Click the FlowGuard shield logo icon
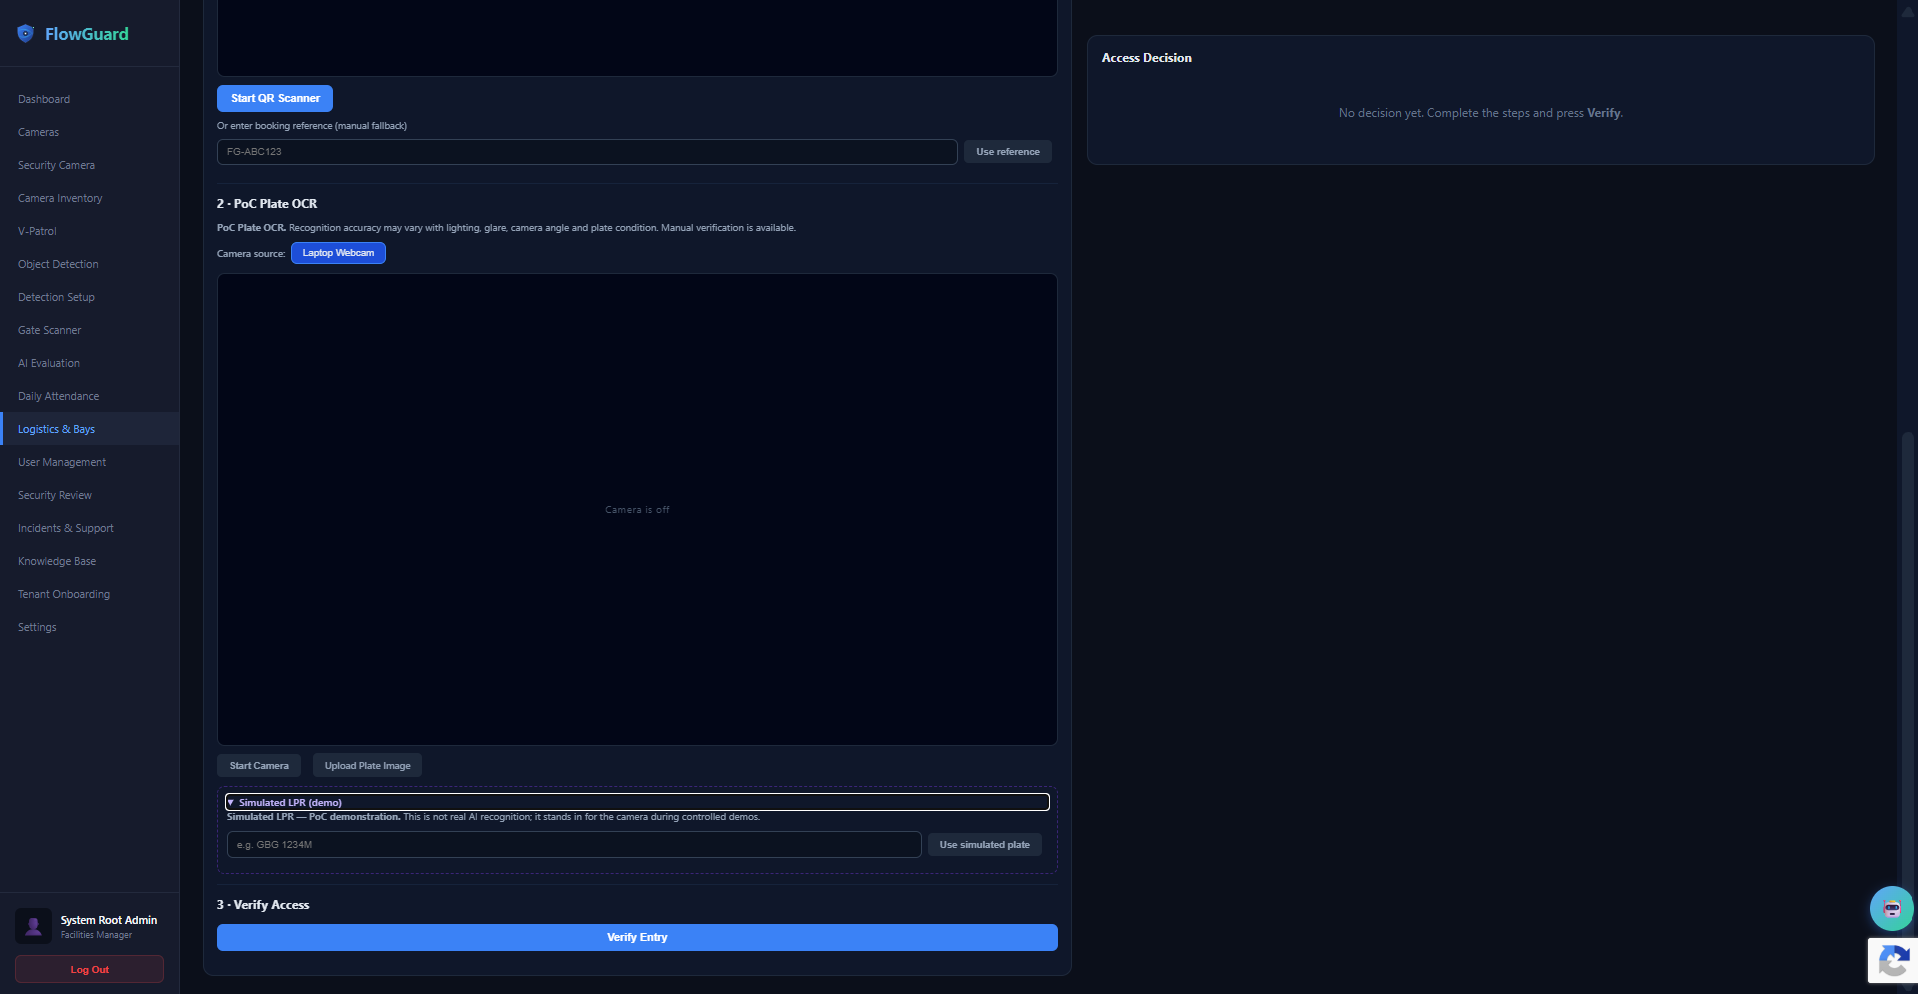1918x994 pixels. [x=26, y=34]
